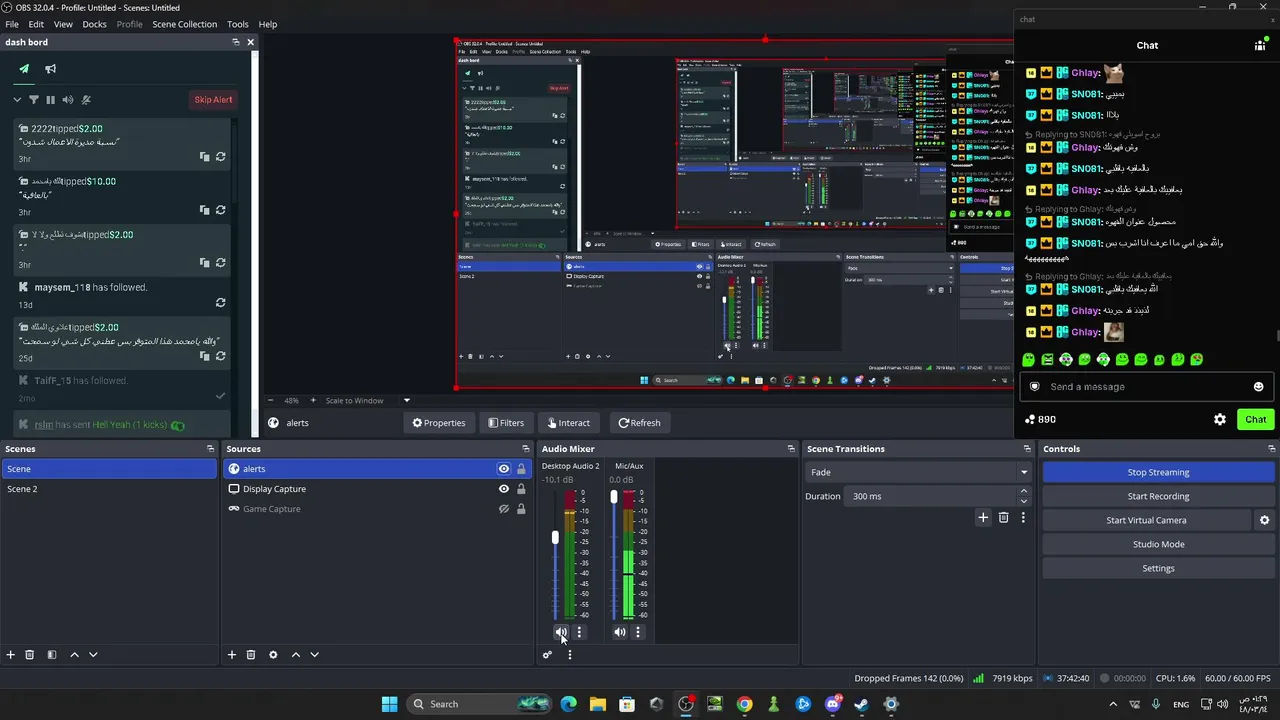Open scene filters icon in Scenes dock
This screenshot has height=720, width=1280.
click(51, 655)
